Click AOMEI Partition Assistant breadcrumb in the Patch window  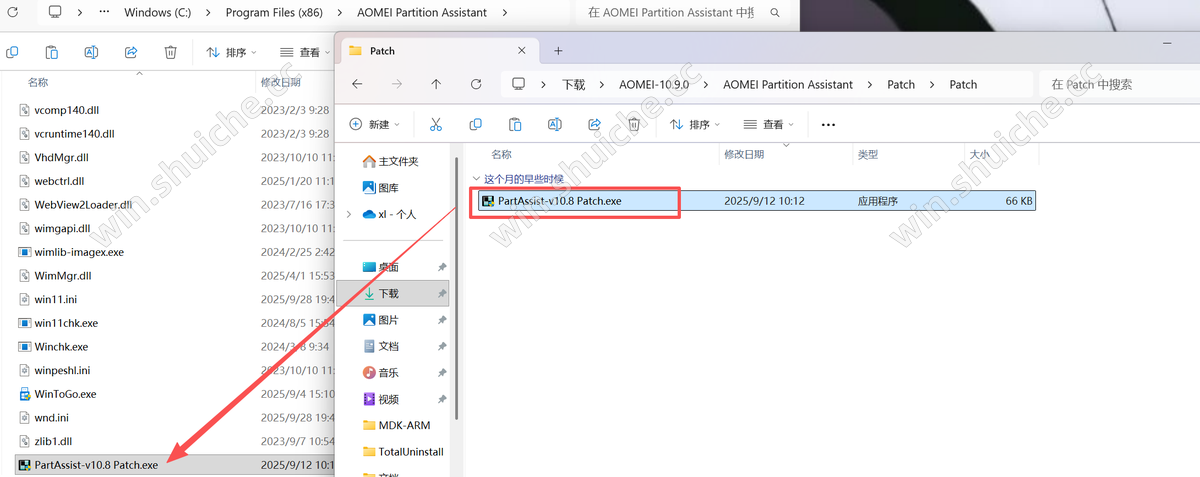(x=788, y=85)
